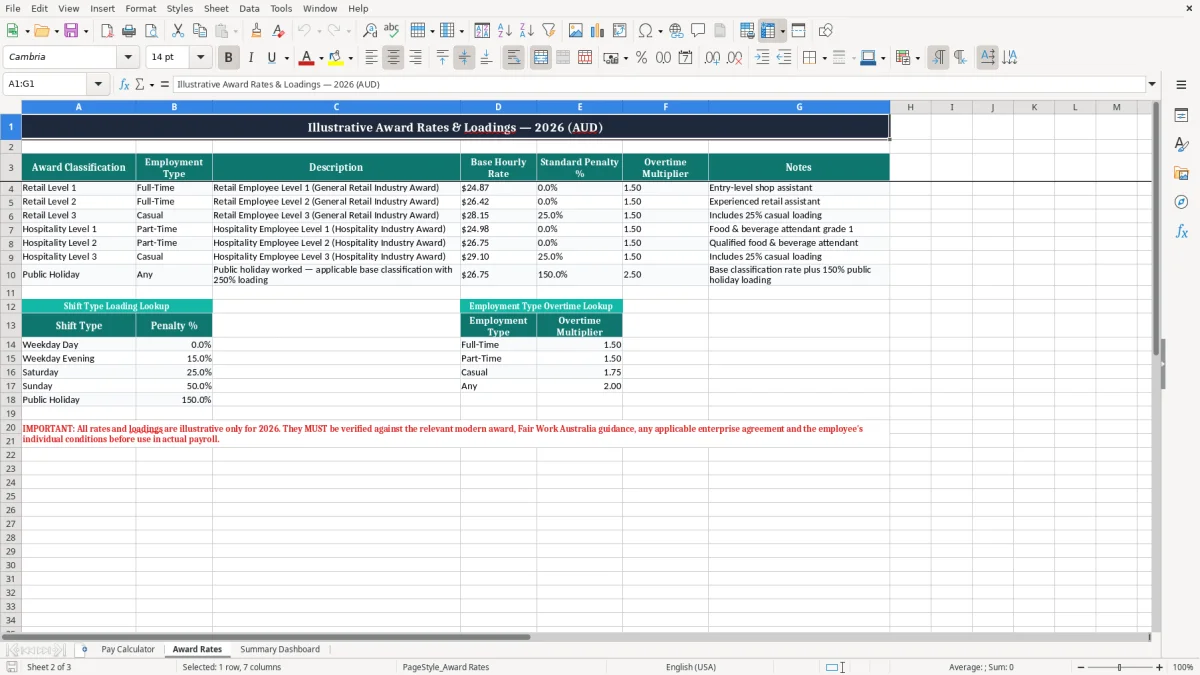The height and width of the screenshot is (675, 1200).
Task: Click Sort Descending icon
Action: tap(527, 31)
